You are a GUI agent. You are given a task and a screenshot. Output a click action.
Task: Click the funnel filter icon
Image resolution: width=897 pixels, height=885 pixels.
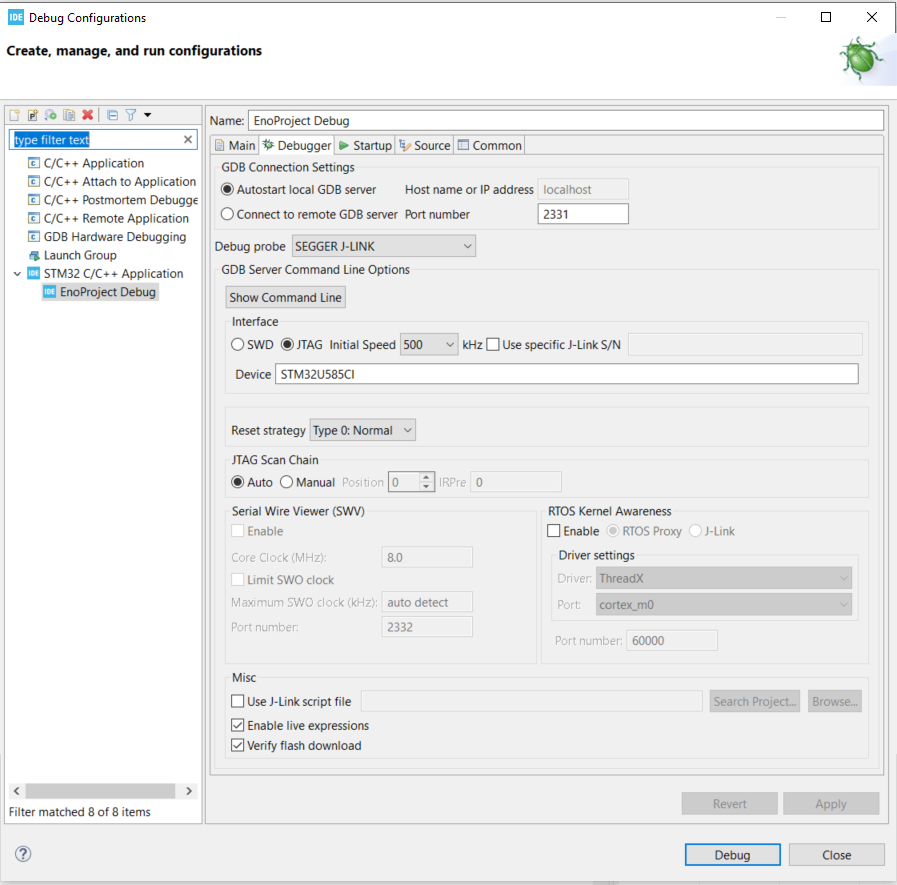coord(131,115)
